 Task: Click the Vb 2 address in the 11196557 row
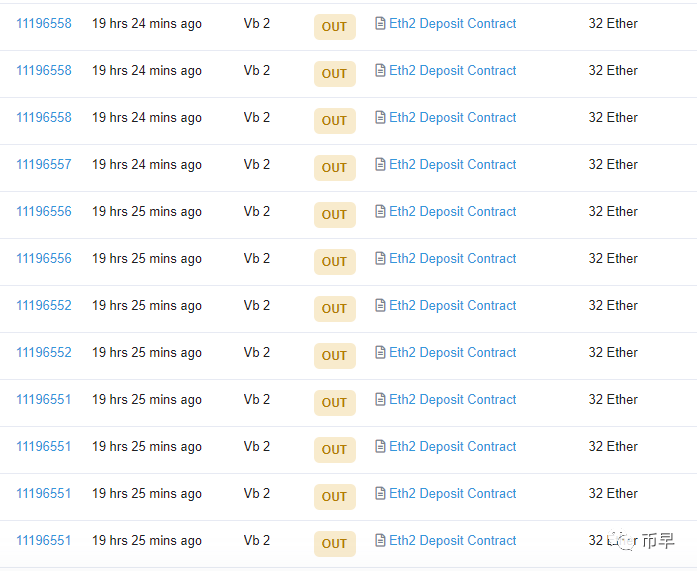coord(257,165)
